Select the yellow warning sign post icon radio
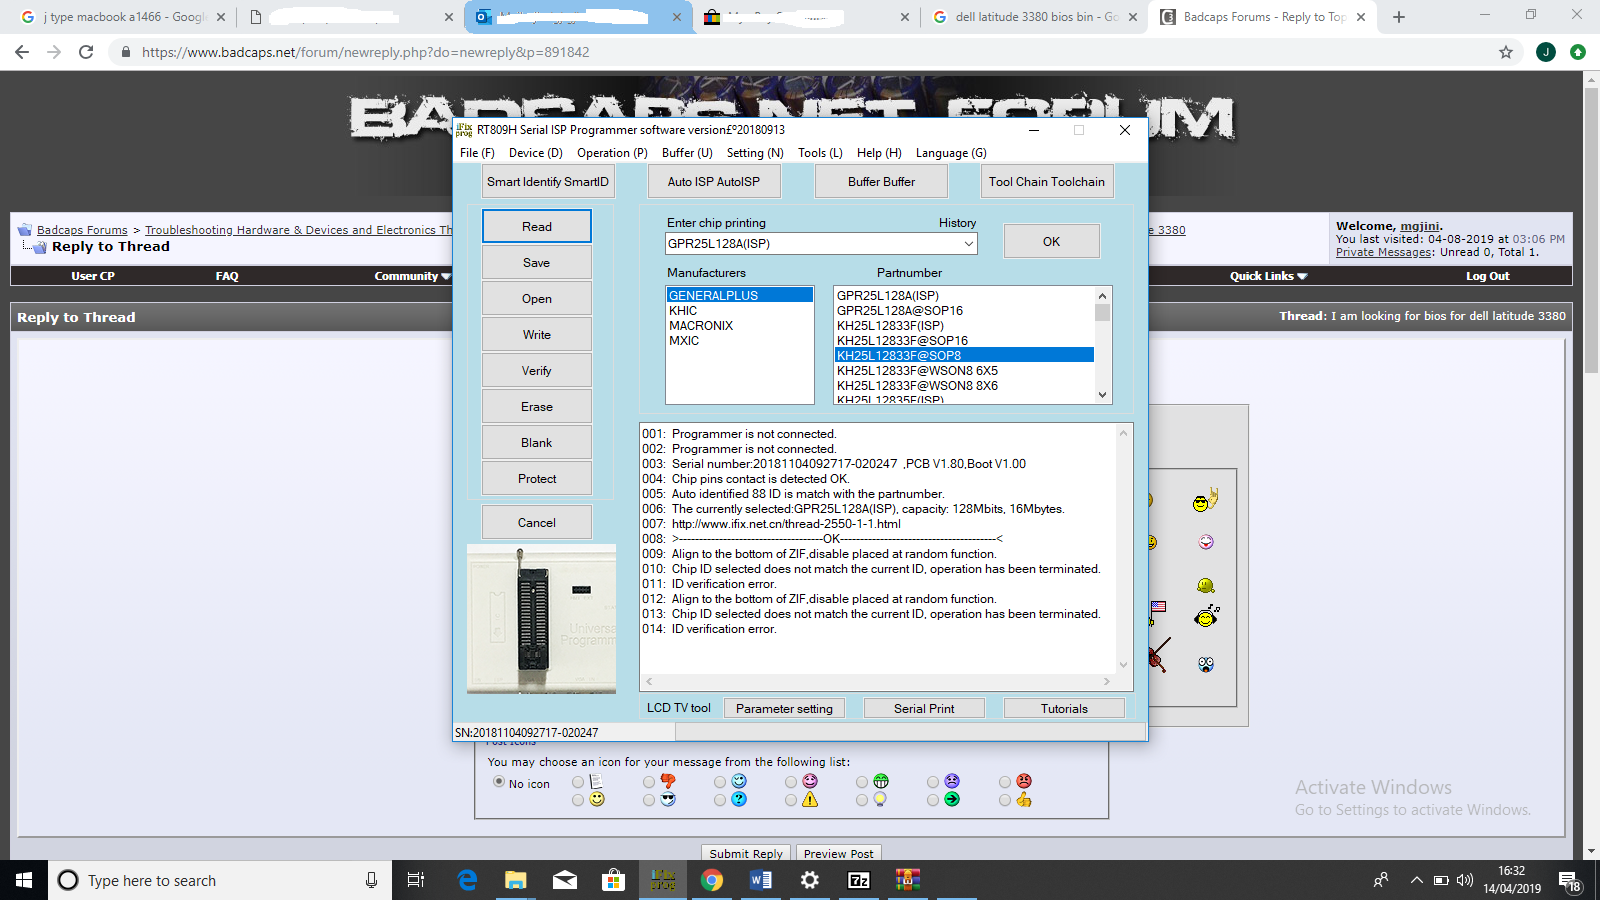Screen dimensions: 1600x900 click(x=791, y=800)
